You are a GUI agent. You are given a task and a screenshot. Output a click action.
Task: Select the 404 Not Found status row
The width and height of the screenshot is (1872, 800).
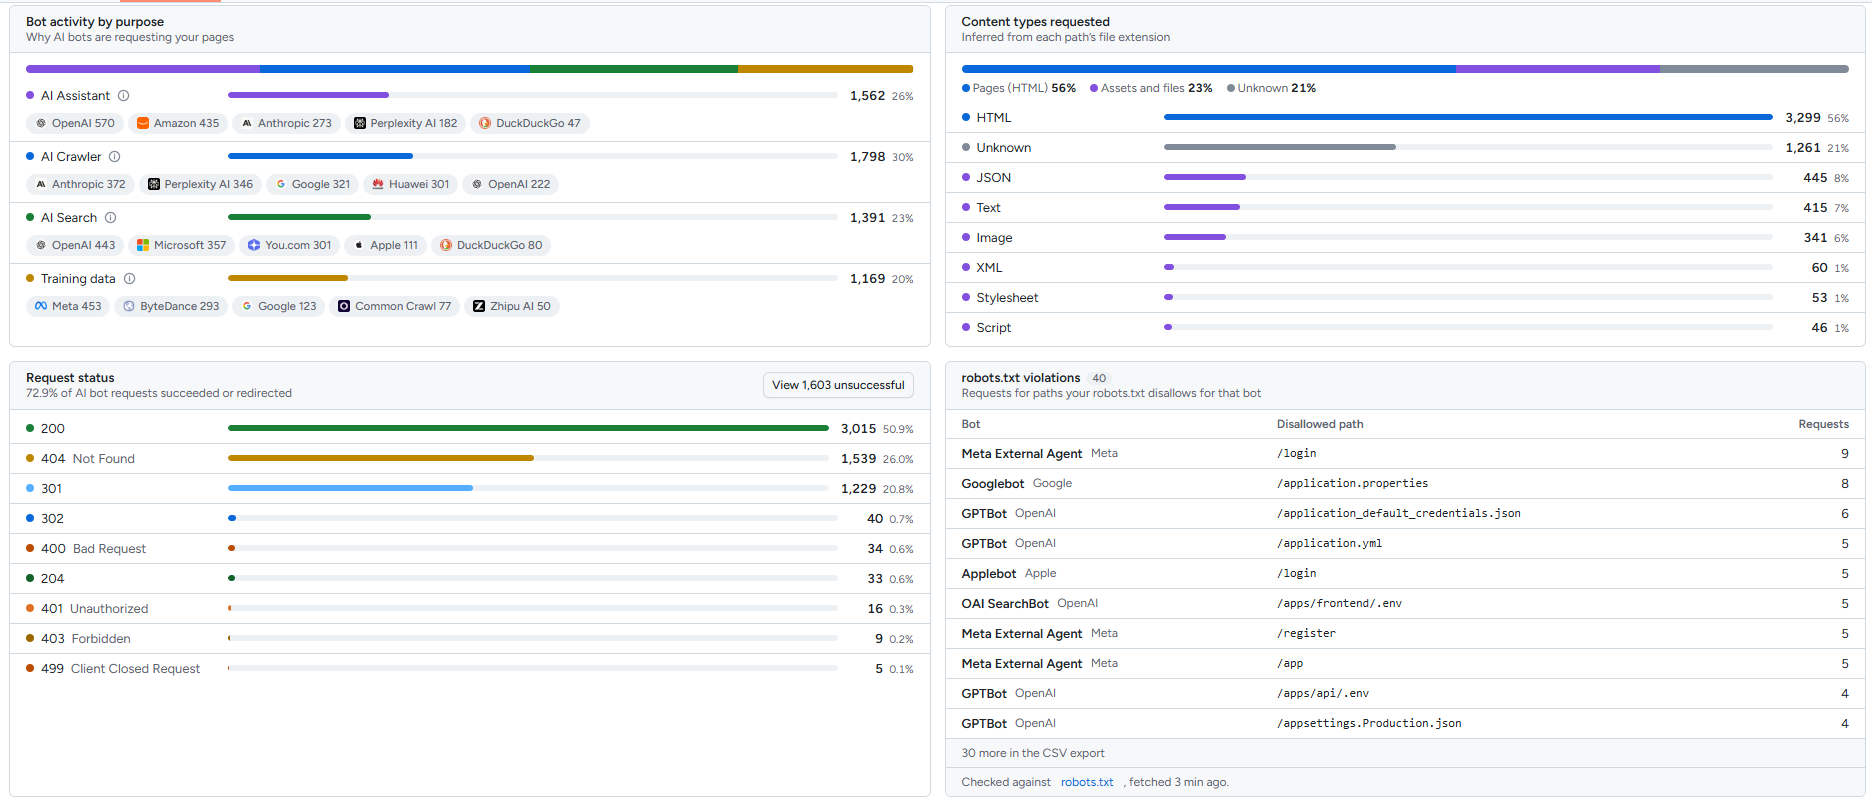(x=470, y=459)
